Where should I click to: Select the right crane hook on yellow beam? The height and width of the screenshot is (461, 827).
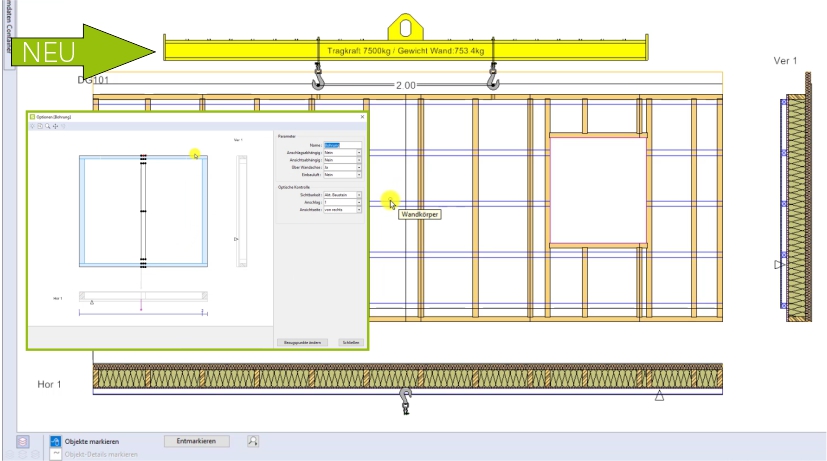[492, 75]
